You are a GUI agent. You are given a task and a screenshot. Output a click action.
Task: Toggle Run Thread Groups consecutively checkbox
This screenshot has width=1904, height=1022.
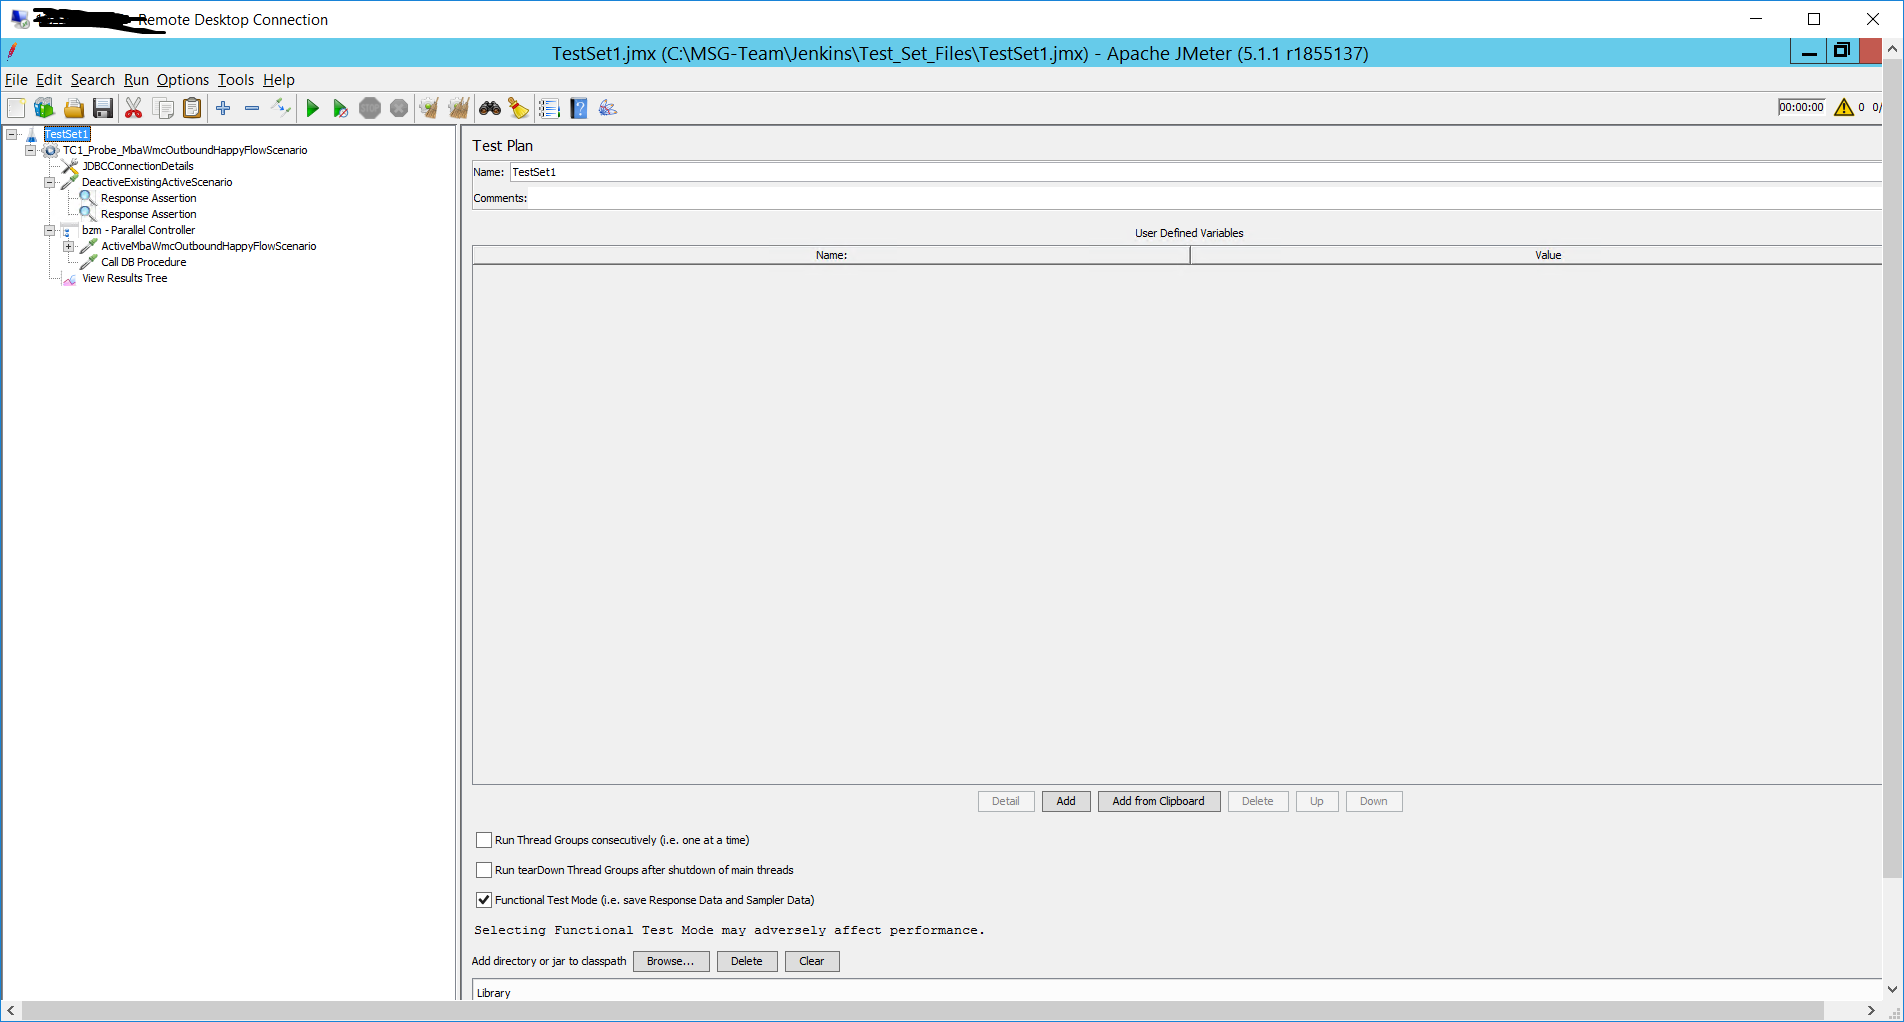click(484, 840)
